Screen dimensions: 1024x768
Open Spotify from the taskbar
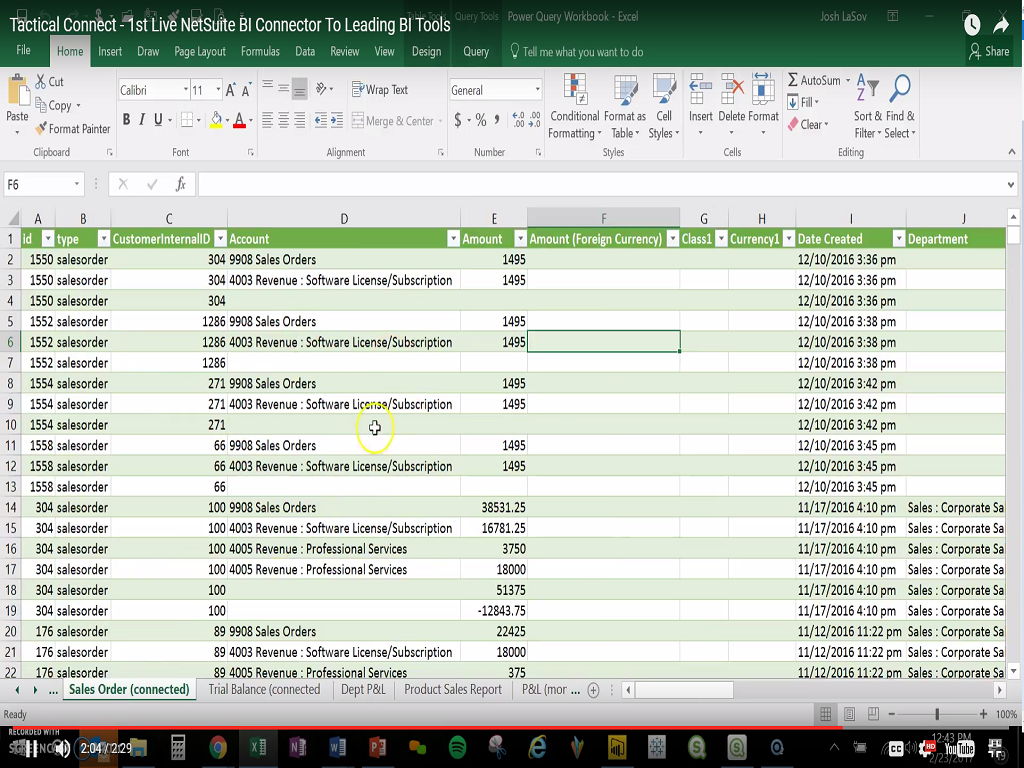coord(457,748)
